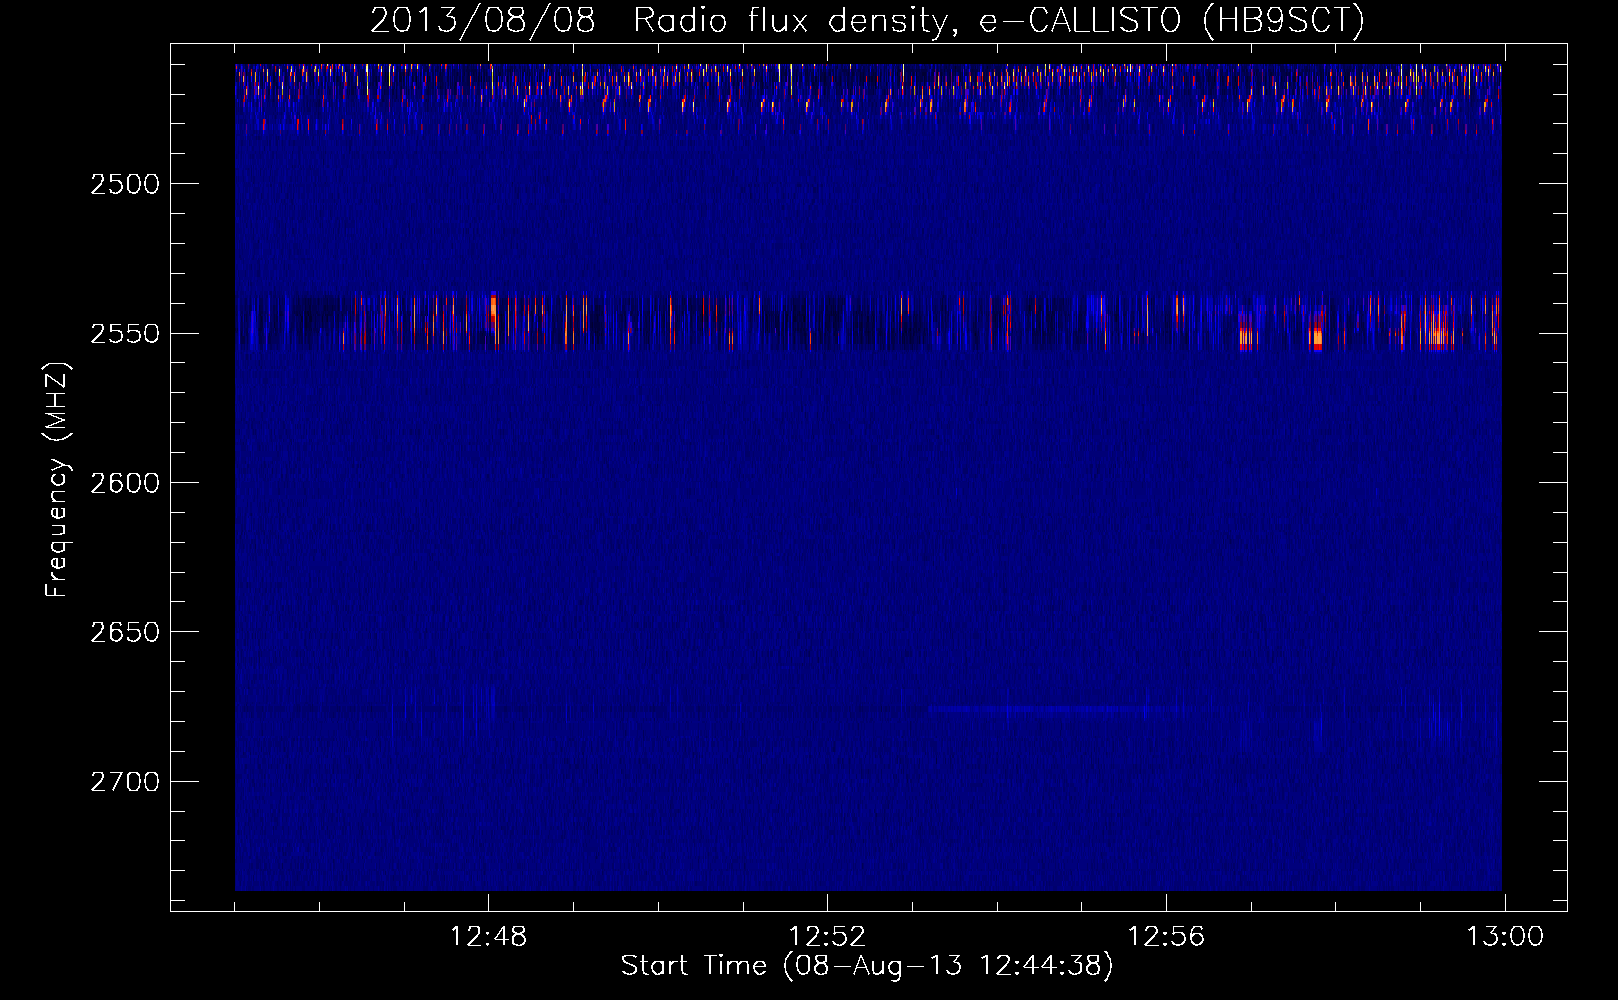This screenshot has height=1000, width=1618.
Task: Click the 12:48 time axis label
Action: [x=488, y=937]
